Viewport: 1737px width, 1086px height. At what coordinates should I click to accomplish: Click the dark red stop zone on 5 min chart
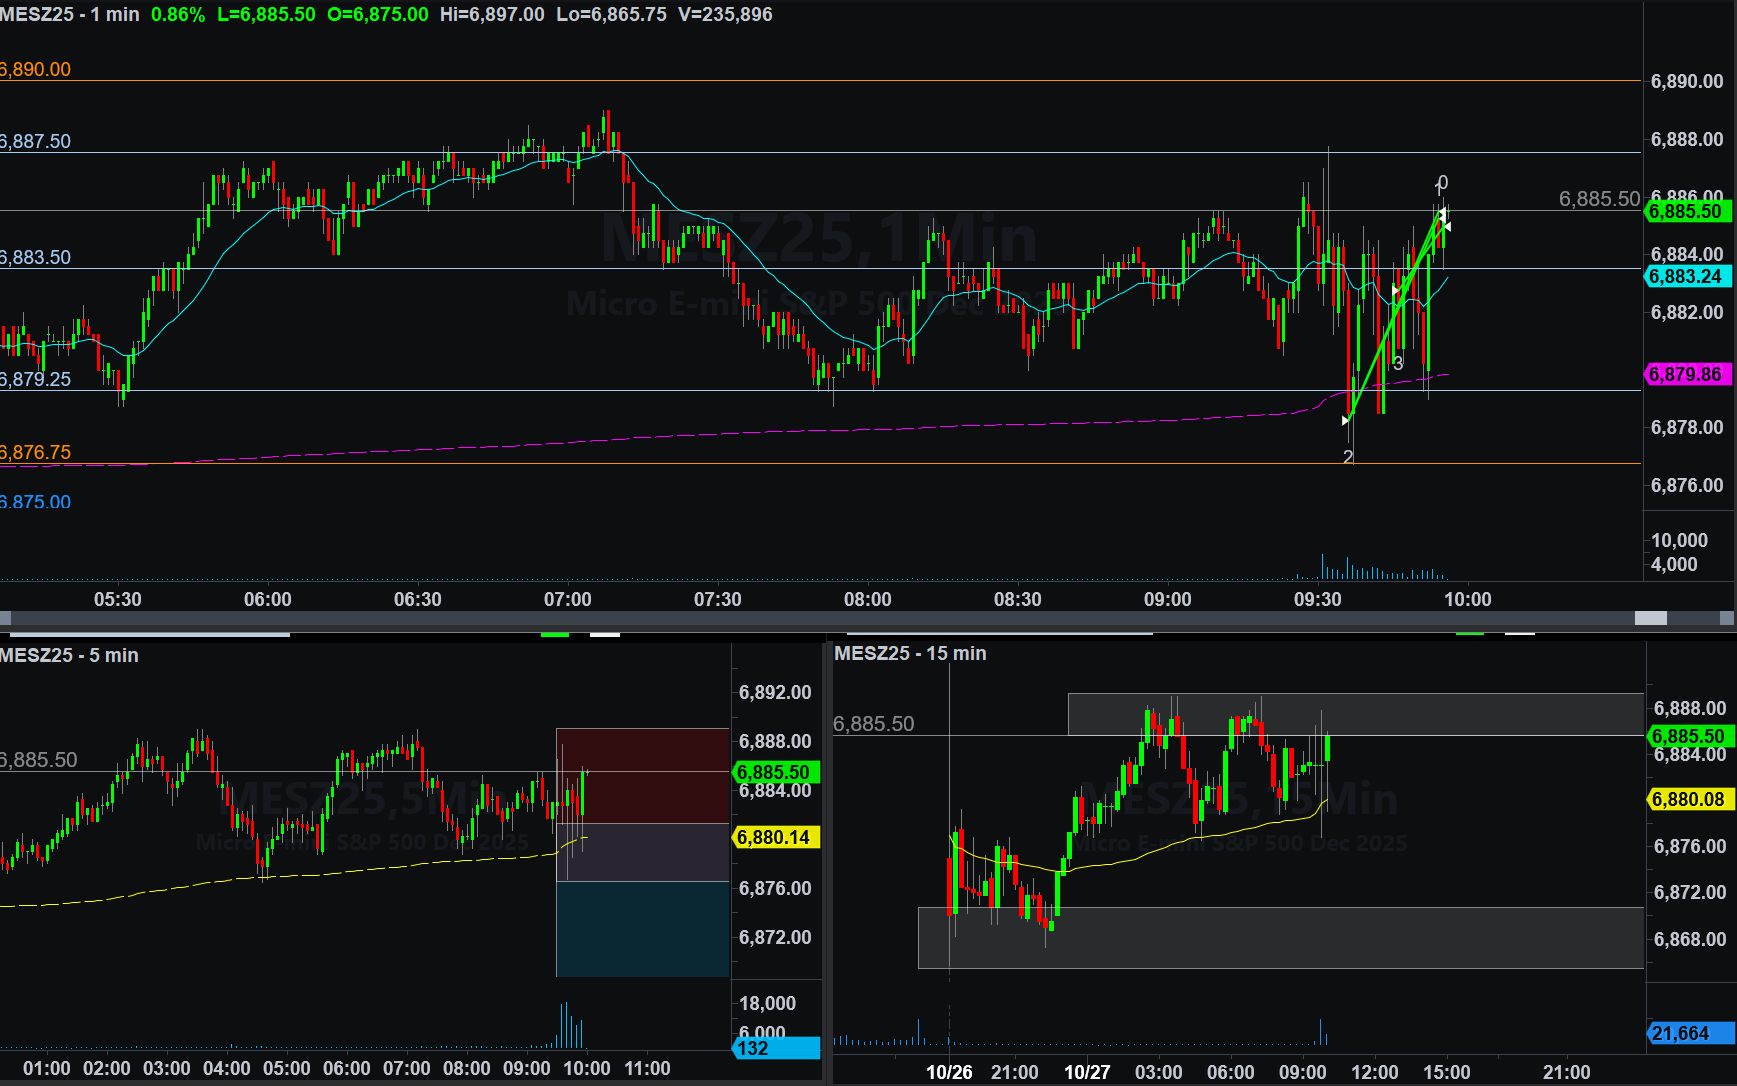pos(643,775)
